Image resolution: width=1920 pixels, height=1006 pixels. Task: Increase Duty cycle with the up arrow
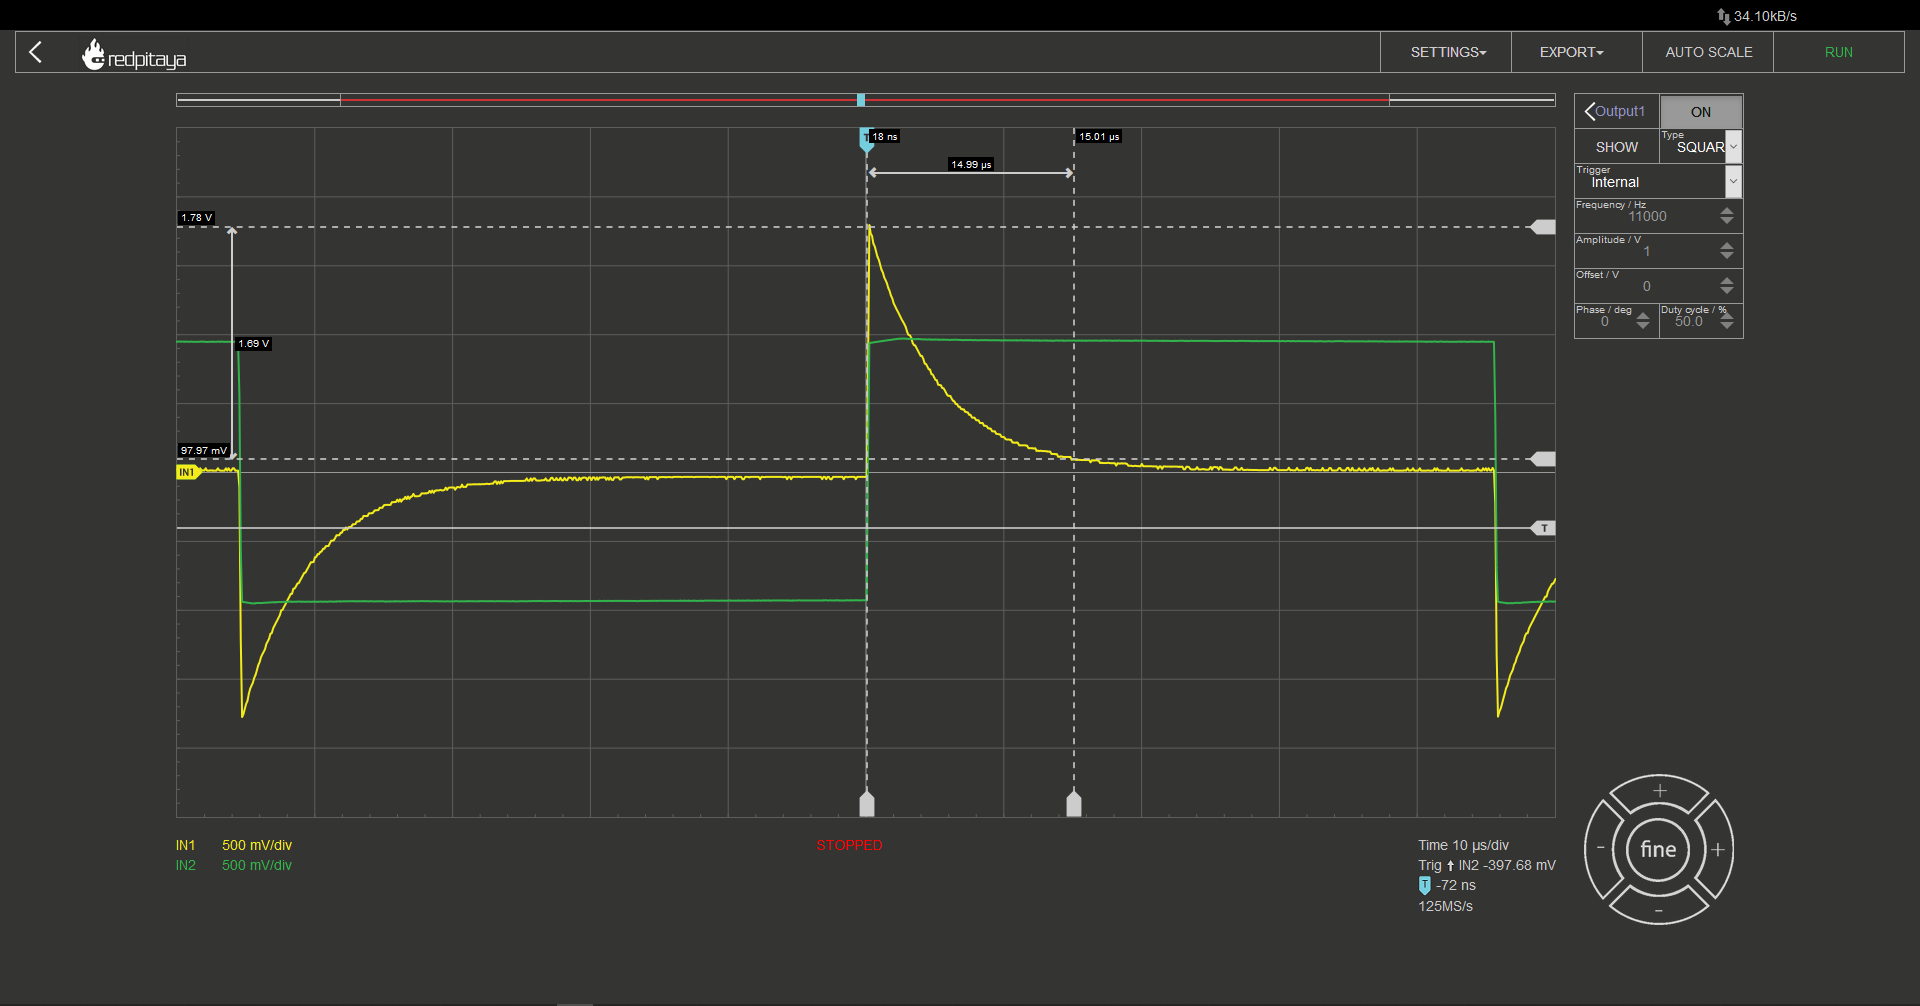[x=1727, y=316]
